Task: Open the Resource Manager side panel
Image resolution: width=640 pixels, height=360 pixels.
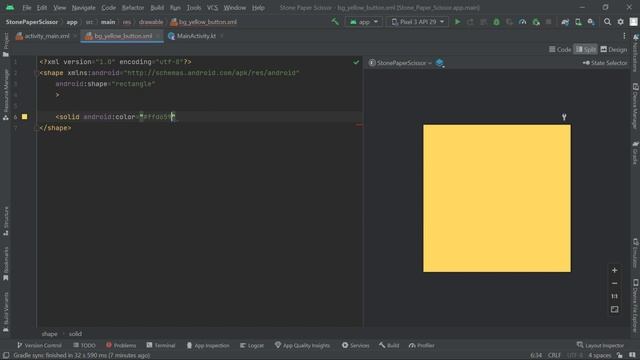Action: (6, 94)
